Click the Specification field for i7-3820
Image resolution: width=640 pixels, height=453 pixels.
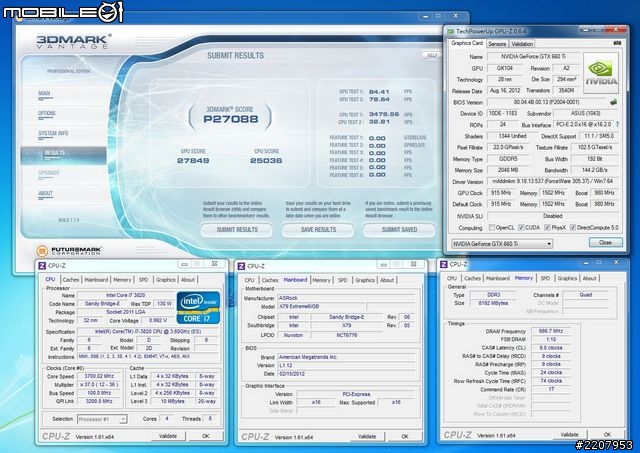[x=148, y=331]
